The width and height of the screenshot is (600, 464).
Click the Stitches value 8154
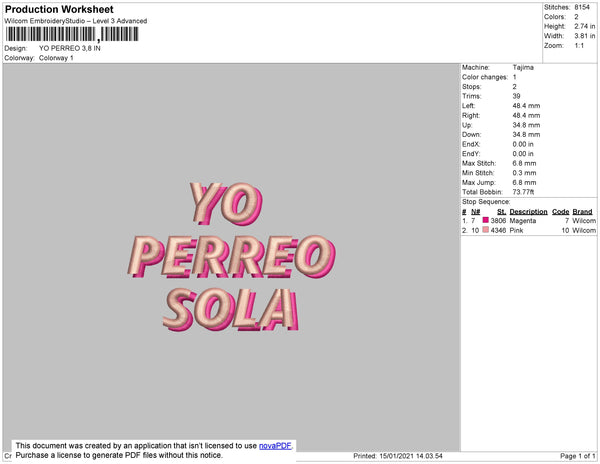[582, 7]
